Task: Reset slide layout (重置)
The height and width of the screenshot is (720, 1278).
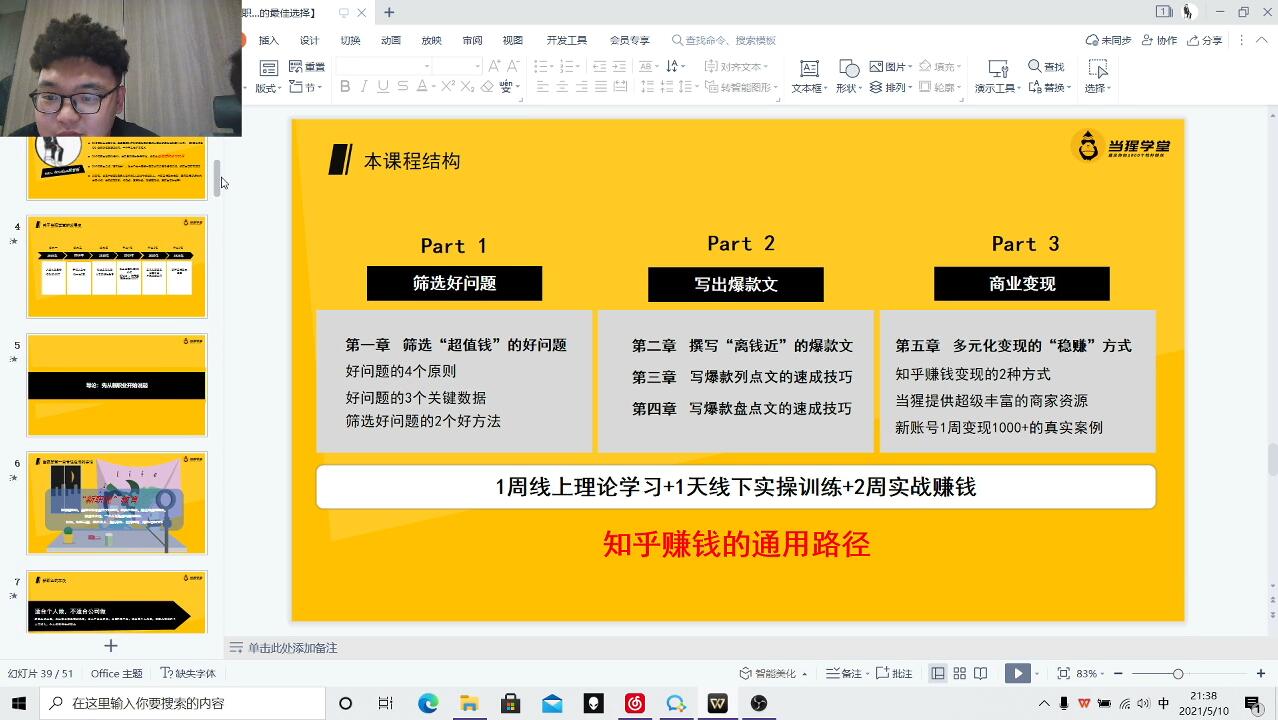Action: pyautogui.click(x=307, y=66)
